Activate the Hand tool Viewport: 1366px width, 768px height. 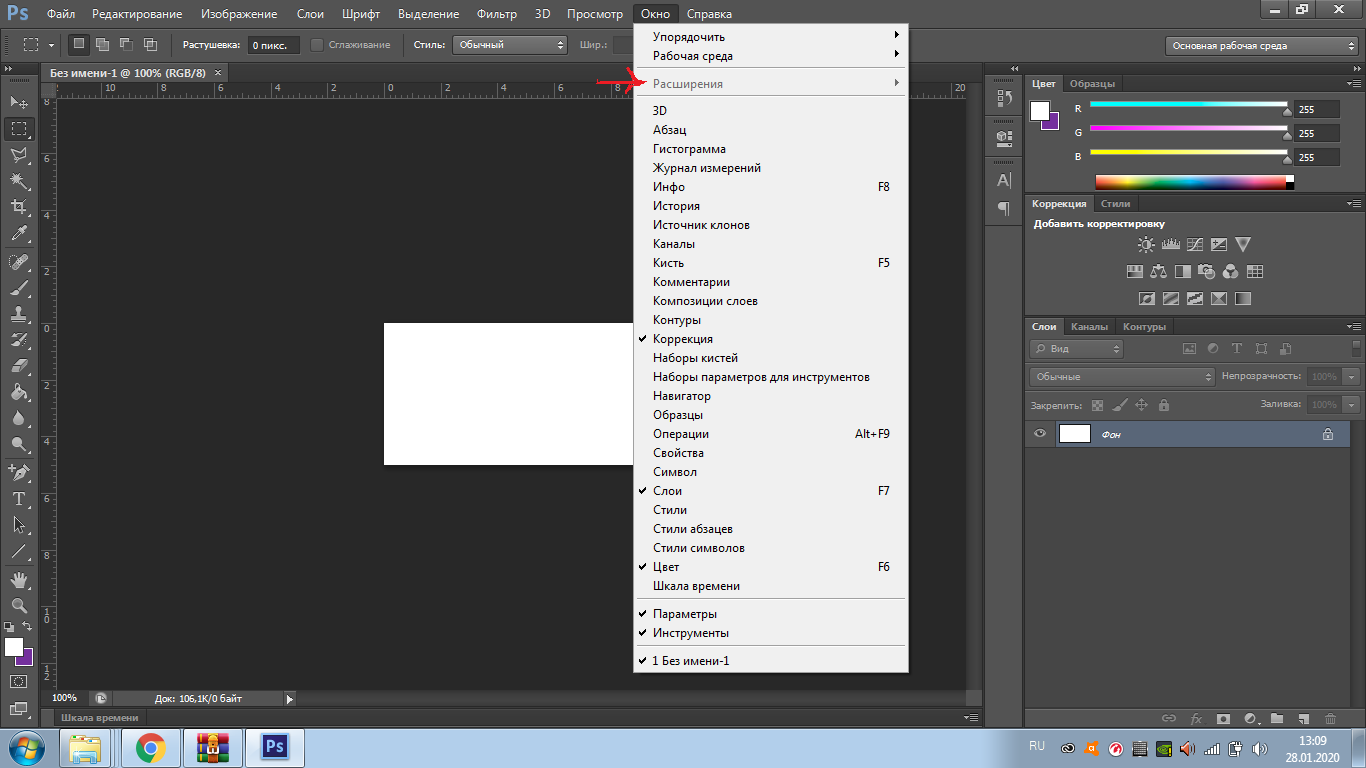tap(19, 580)
